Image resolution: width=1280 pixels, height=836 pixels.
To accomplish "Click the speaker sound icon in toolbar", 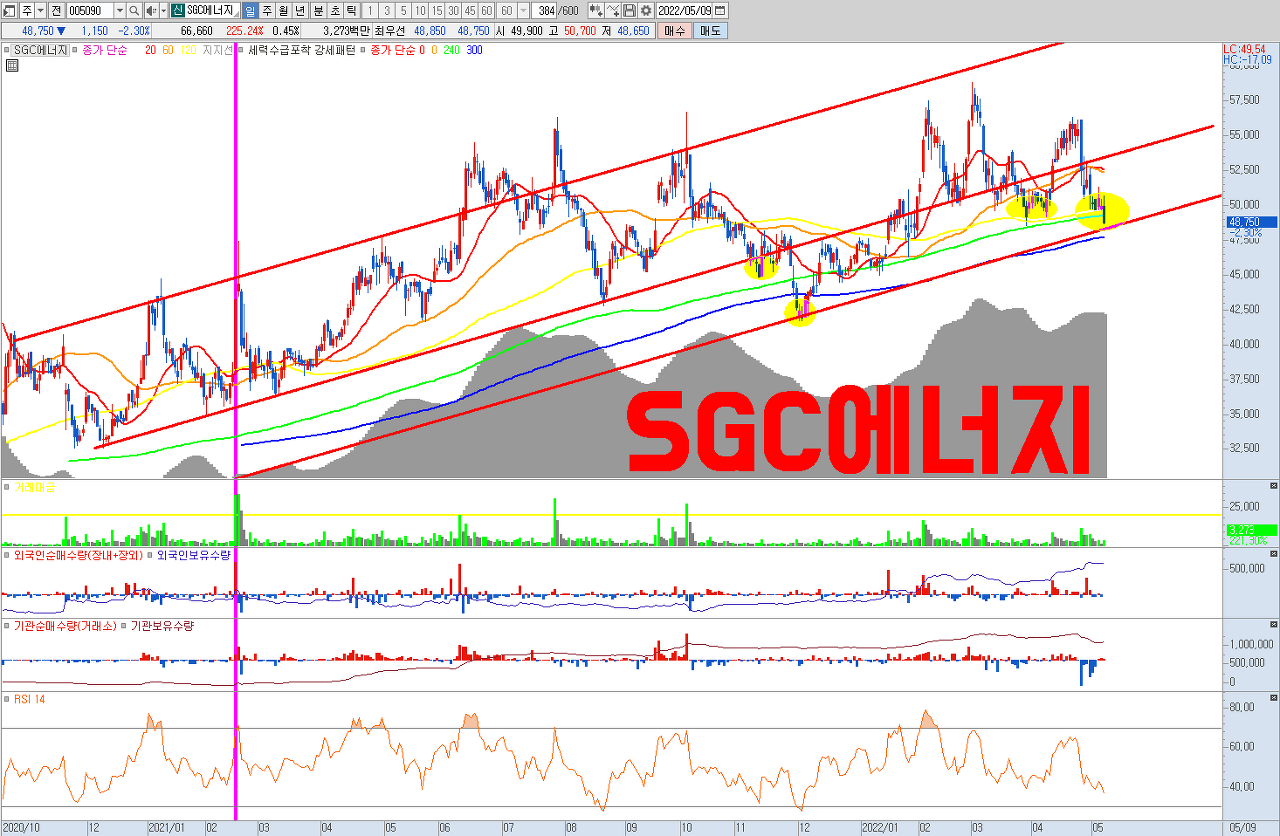I will tap(150, 10).
